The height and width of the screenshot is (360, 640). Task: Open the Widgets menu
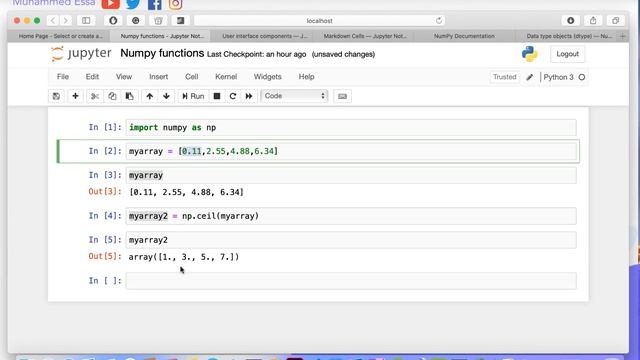coord(267,77)
